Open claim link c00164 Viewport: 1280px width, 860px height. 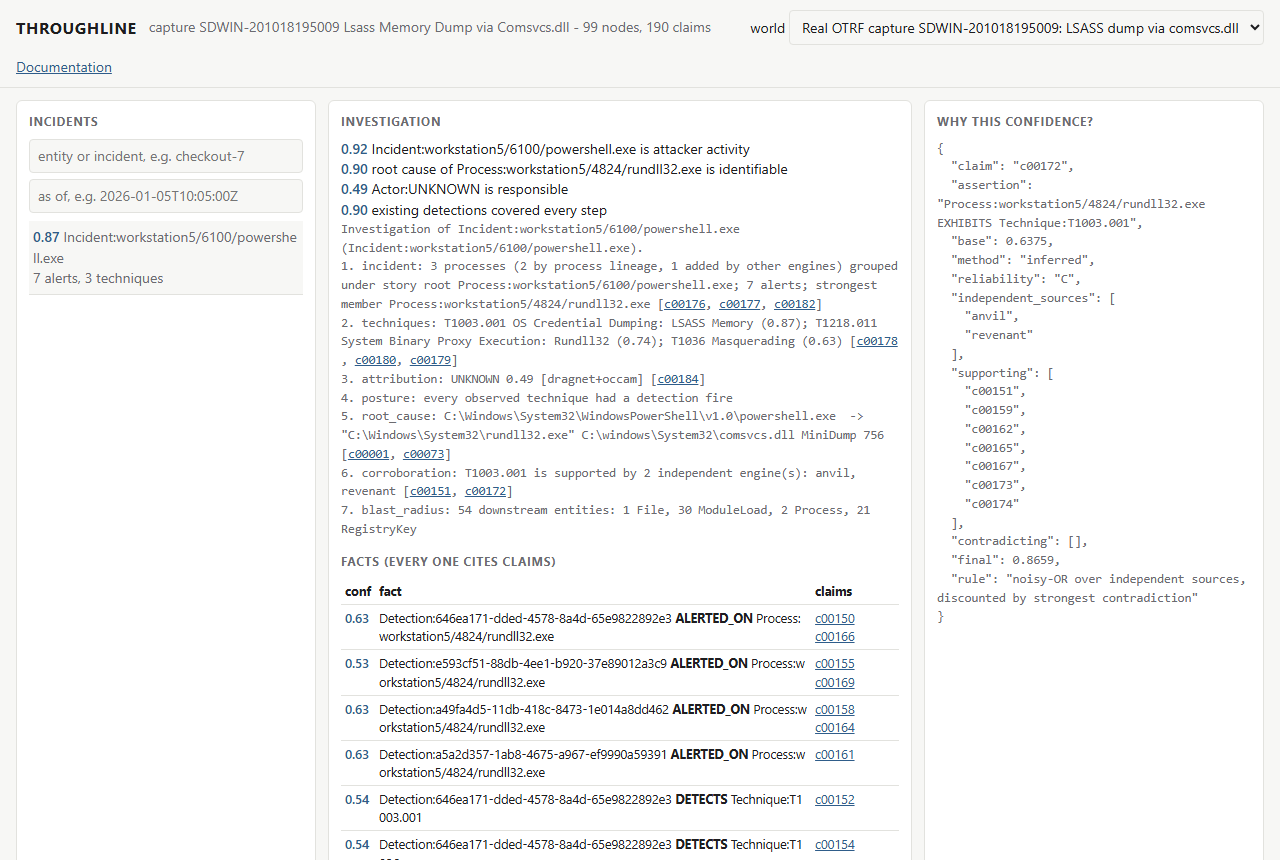pyautogui.click(x=835, y=728)
